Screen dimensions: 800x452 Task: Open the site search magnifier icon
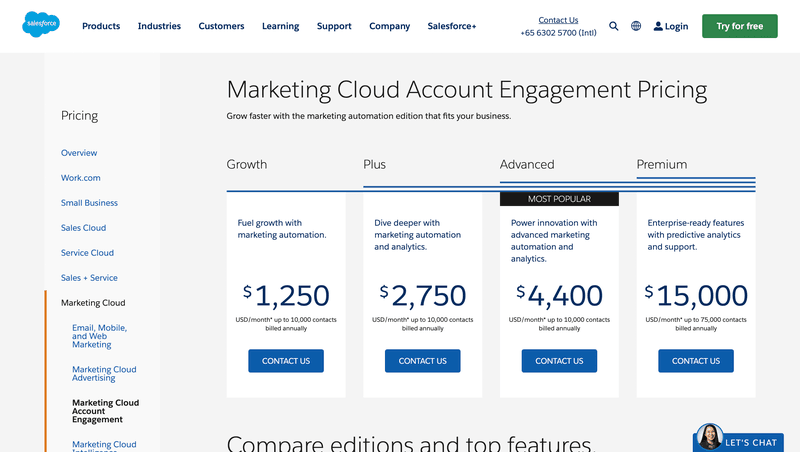click(x=614, y=26)
